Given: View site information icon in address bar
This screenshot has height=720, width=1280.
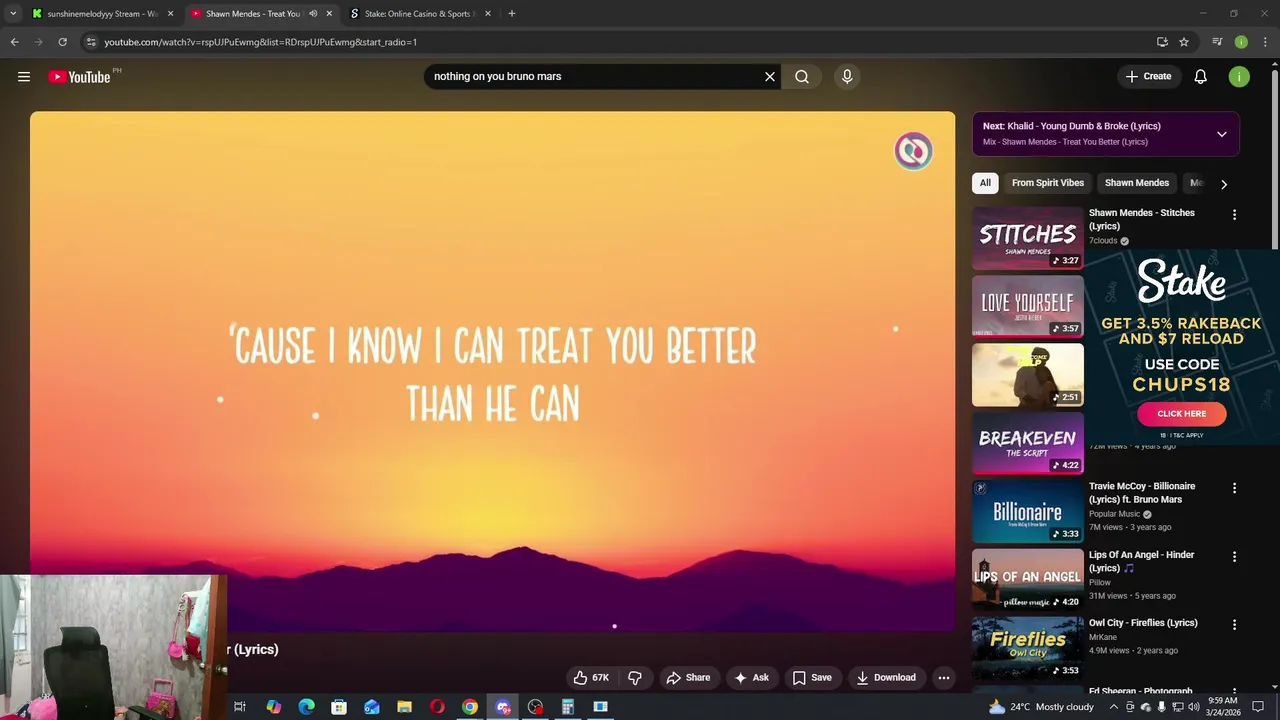Looking at the screenshot, I should [x=91, y=42].
